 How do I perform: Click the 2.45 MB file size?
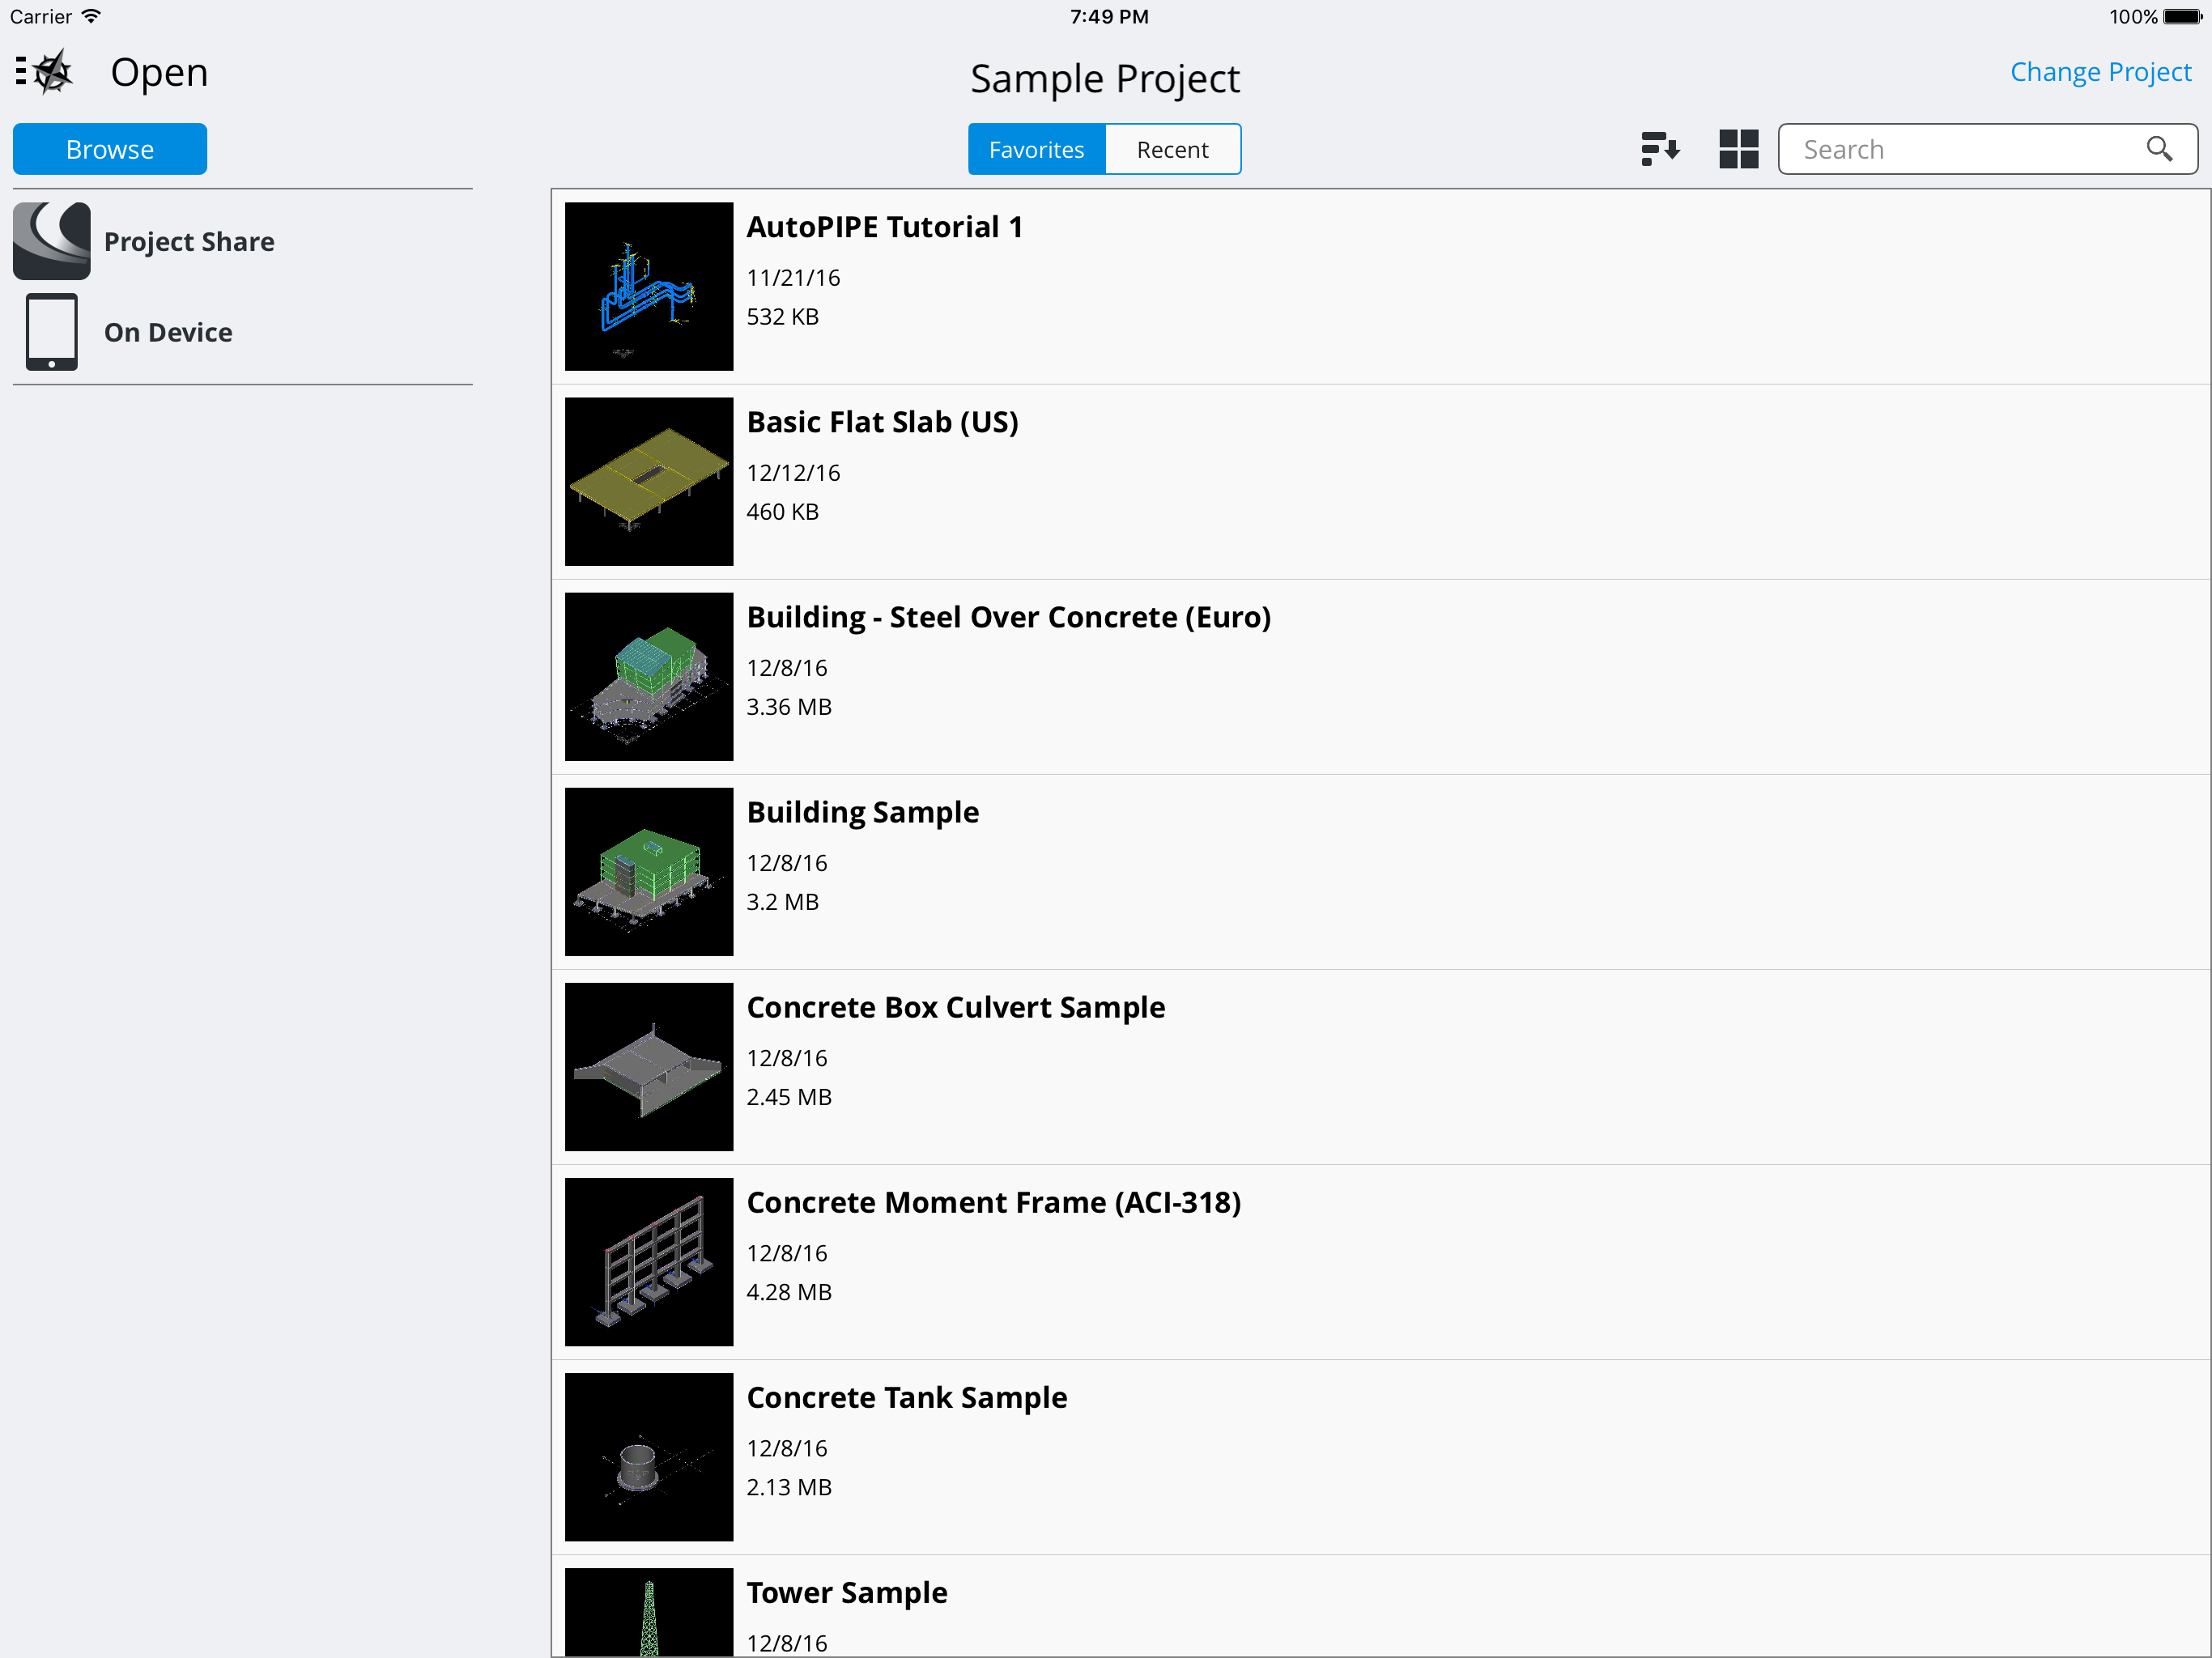click(x=789, y=1096)
